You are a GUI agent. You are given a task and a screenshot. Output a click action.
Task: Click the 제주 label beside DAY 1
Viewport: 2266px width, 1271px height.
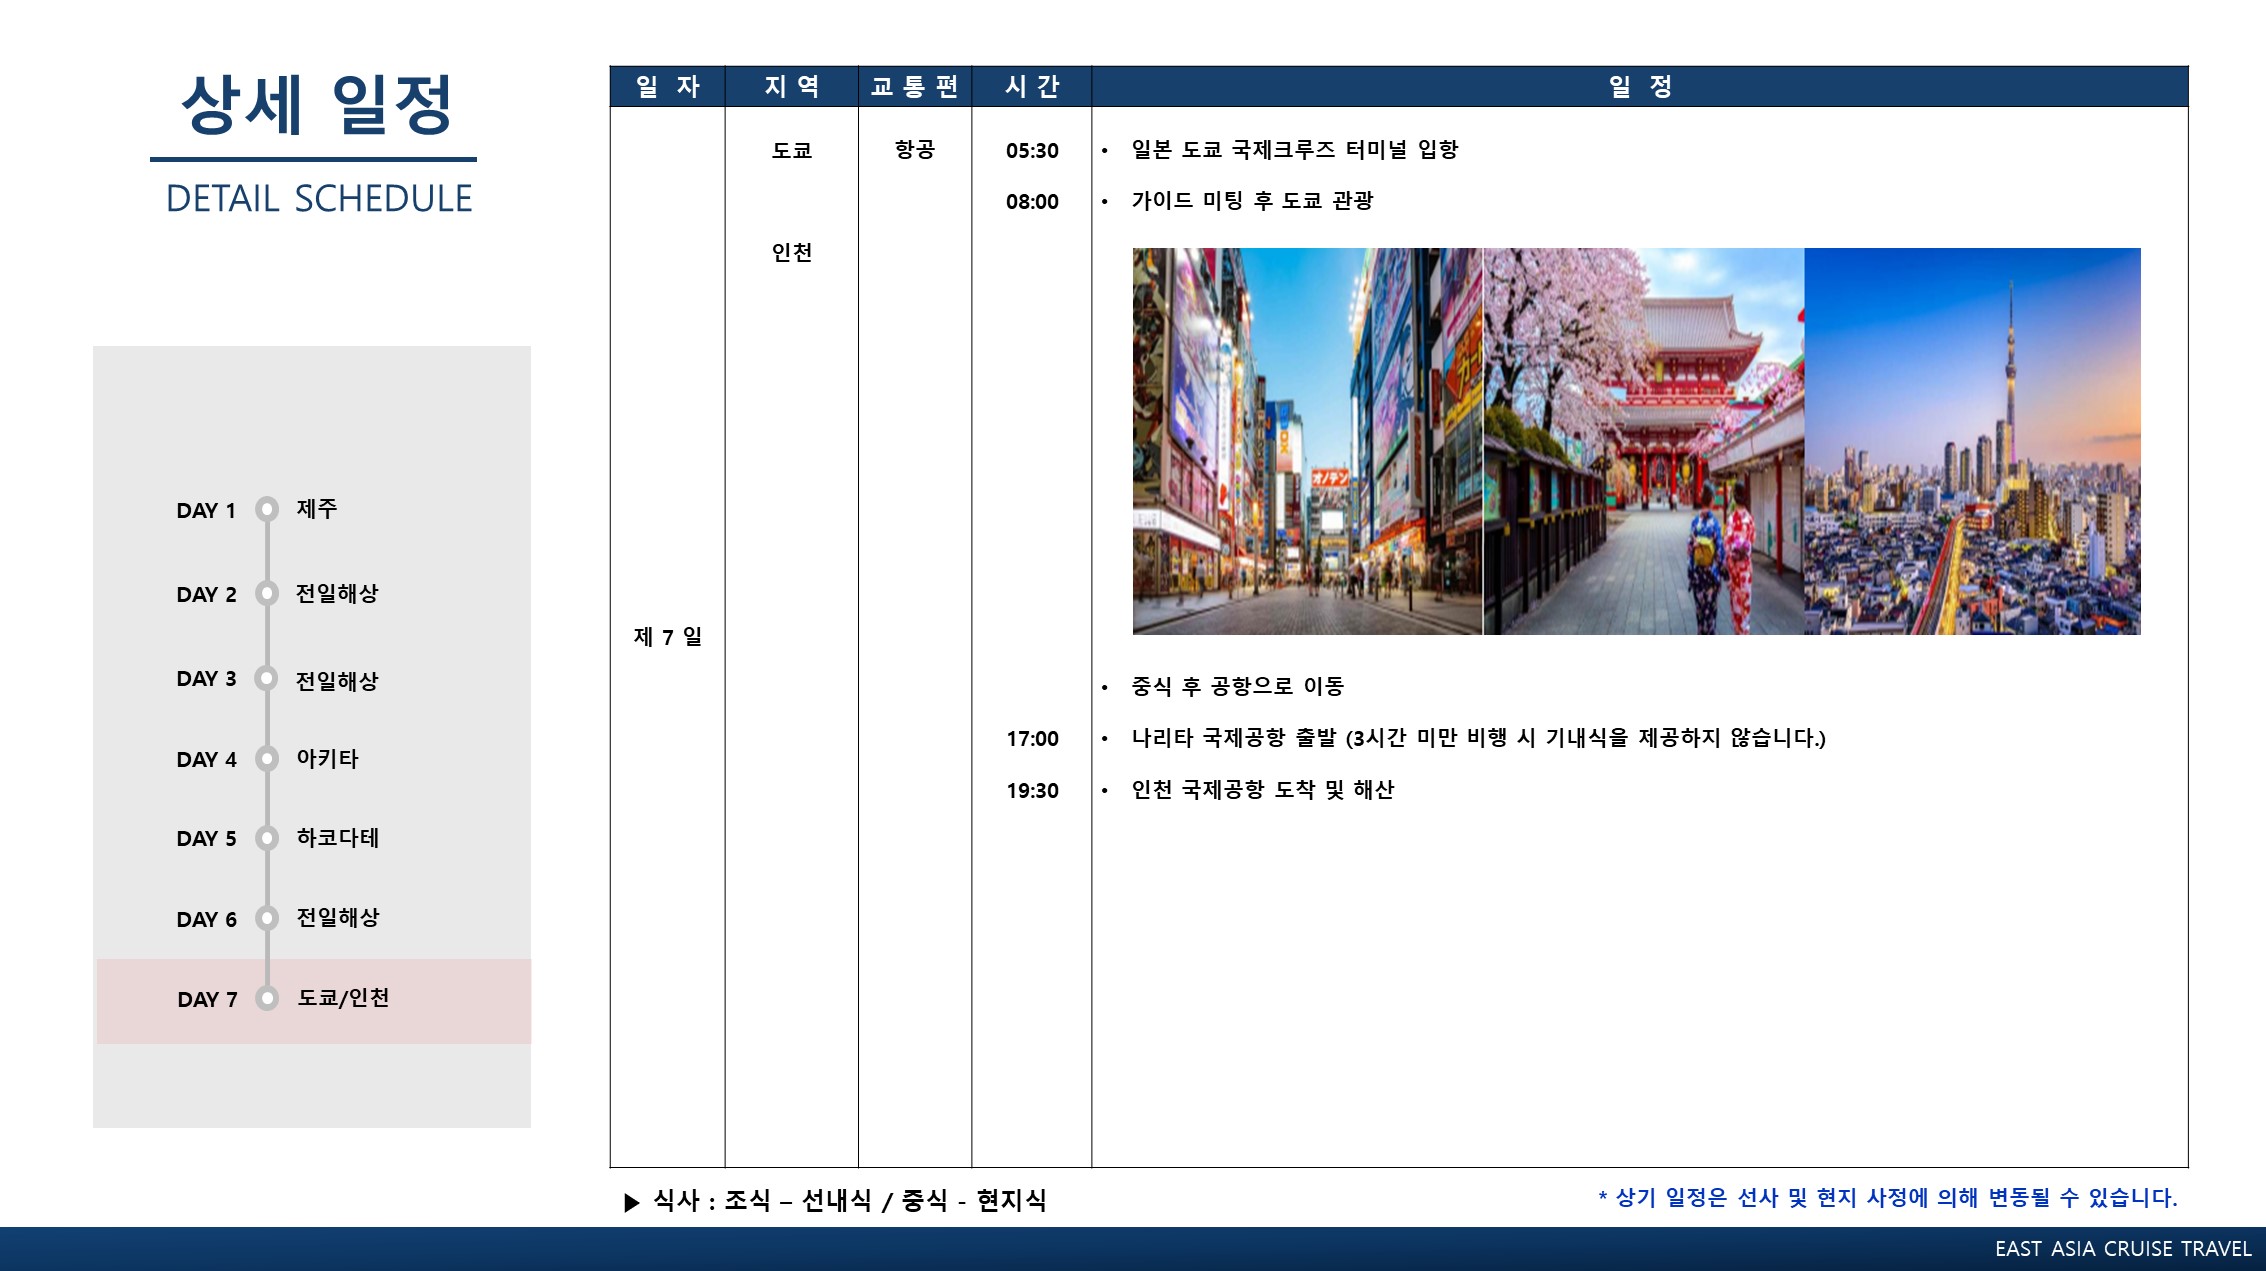(316, 509)
